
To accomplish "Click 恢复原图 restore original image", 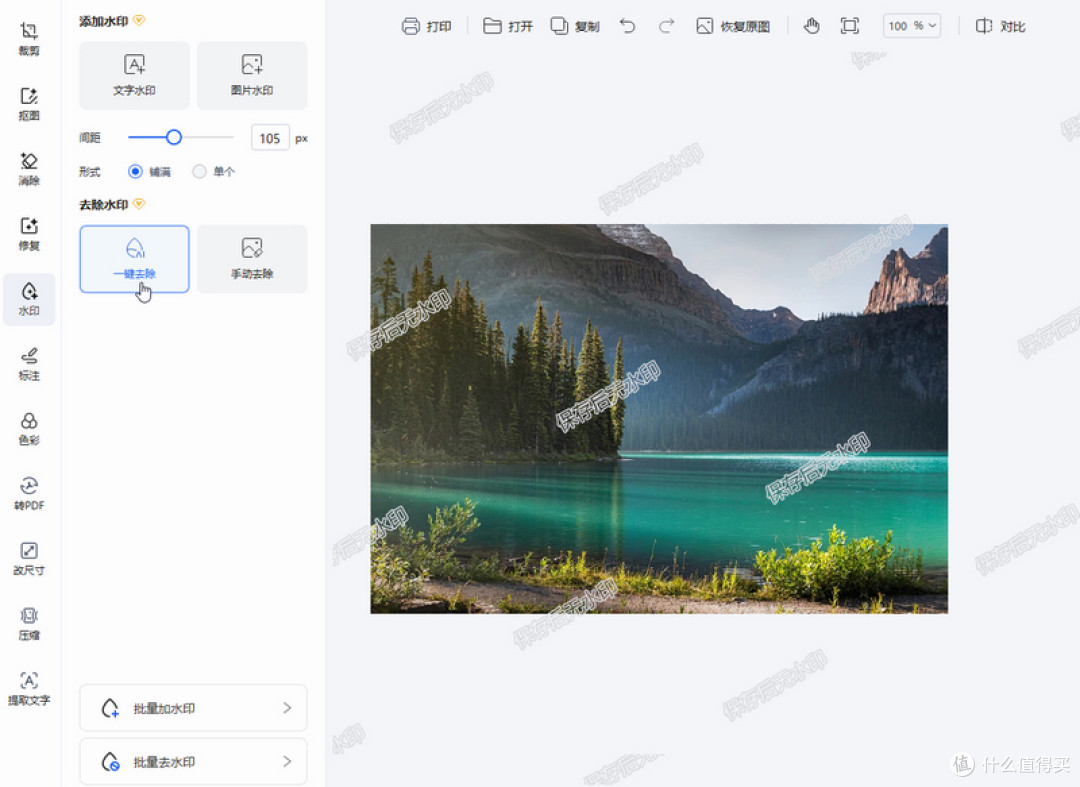I will click(x=733, y=26).
